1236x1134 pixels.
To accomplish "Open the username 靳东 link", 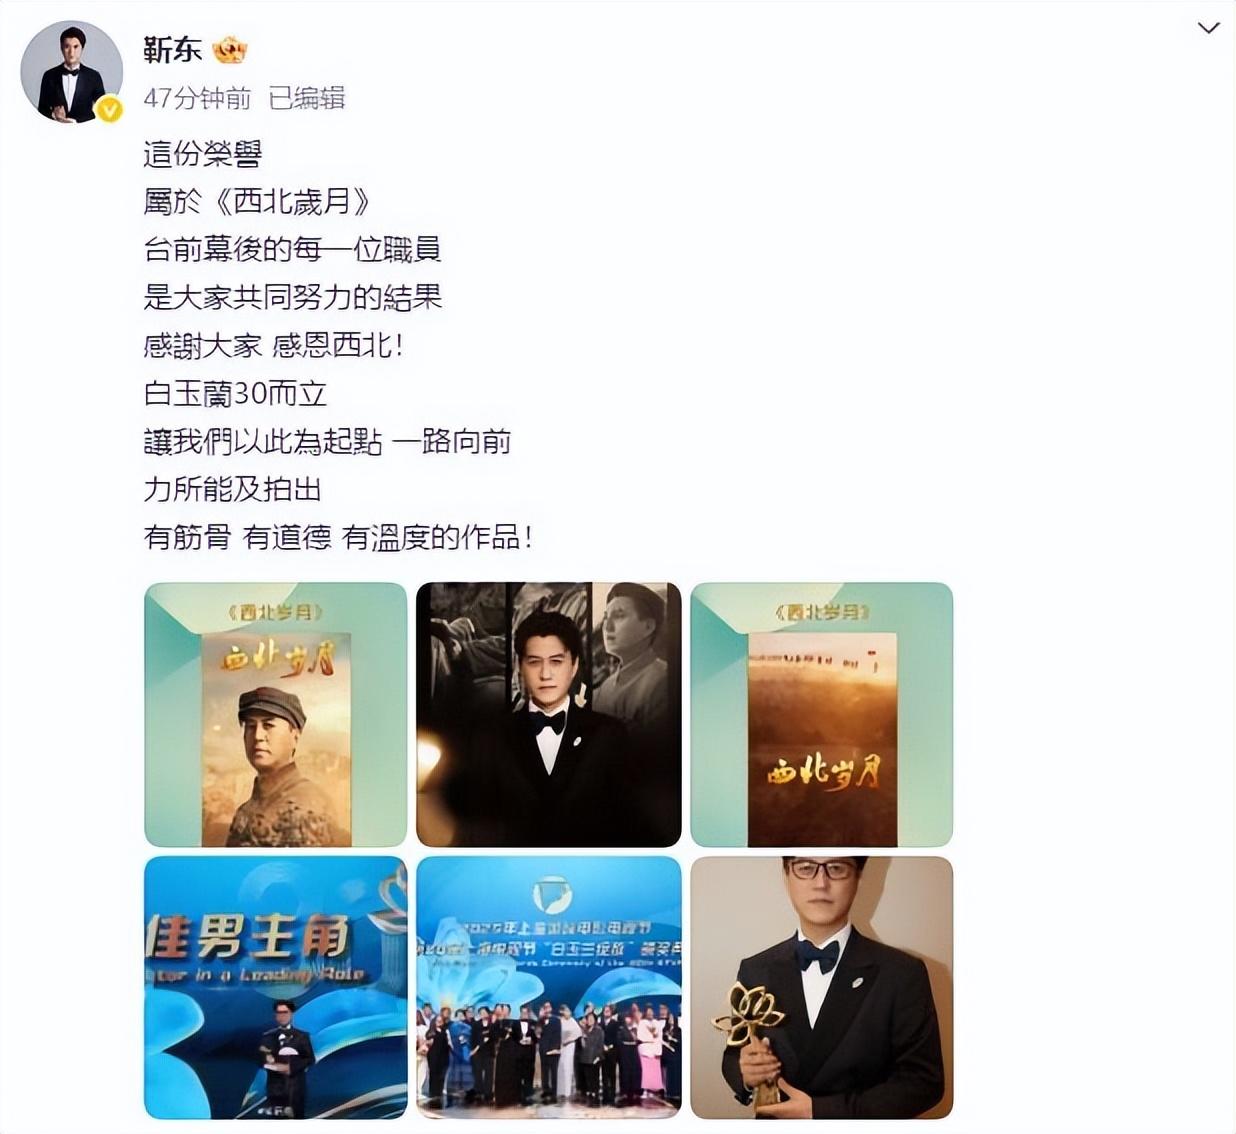I will (x=172, y=49).
